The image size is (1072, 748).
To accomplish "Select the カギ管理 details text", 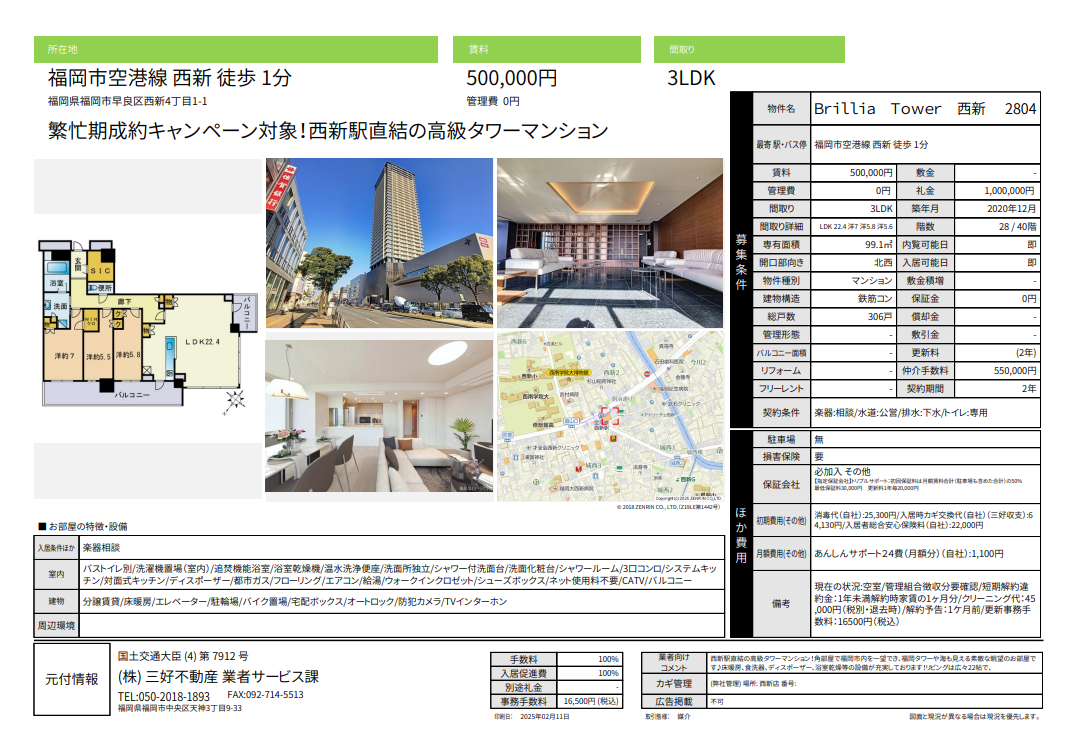I will tap(753, 684).
